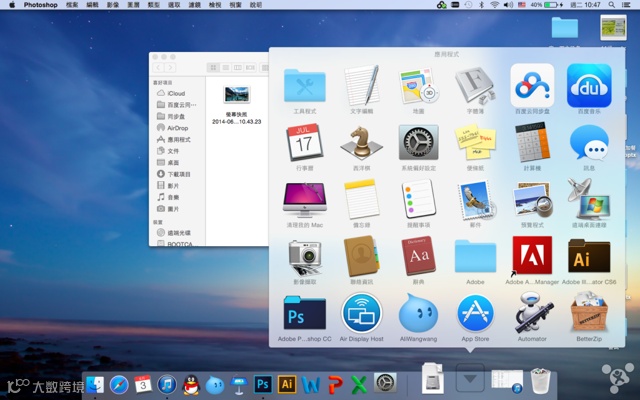
Task: Open the Photoshop application menu in menu bar
Action: click(x=40, y=5)
